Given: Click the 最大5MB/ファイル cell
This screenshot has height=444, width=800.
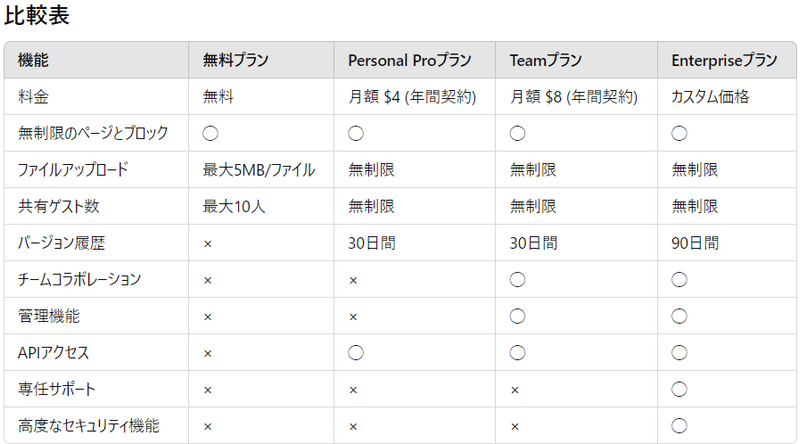Looking at the screenshot, I should [261, 170].
